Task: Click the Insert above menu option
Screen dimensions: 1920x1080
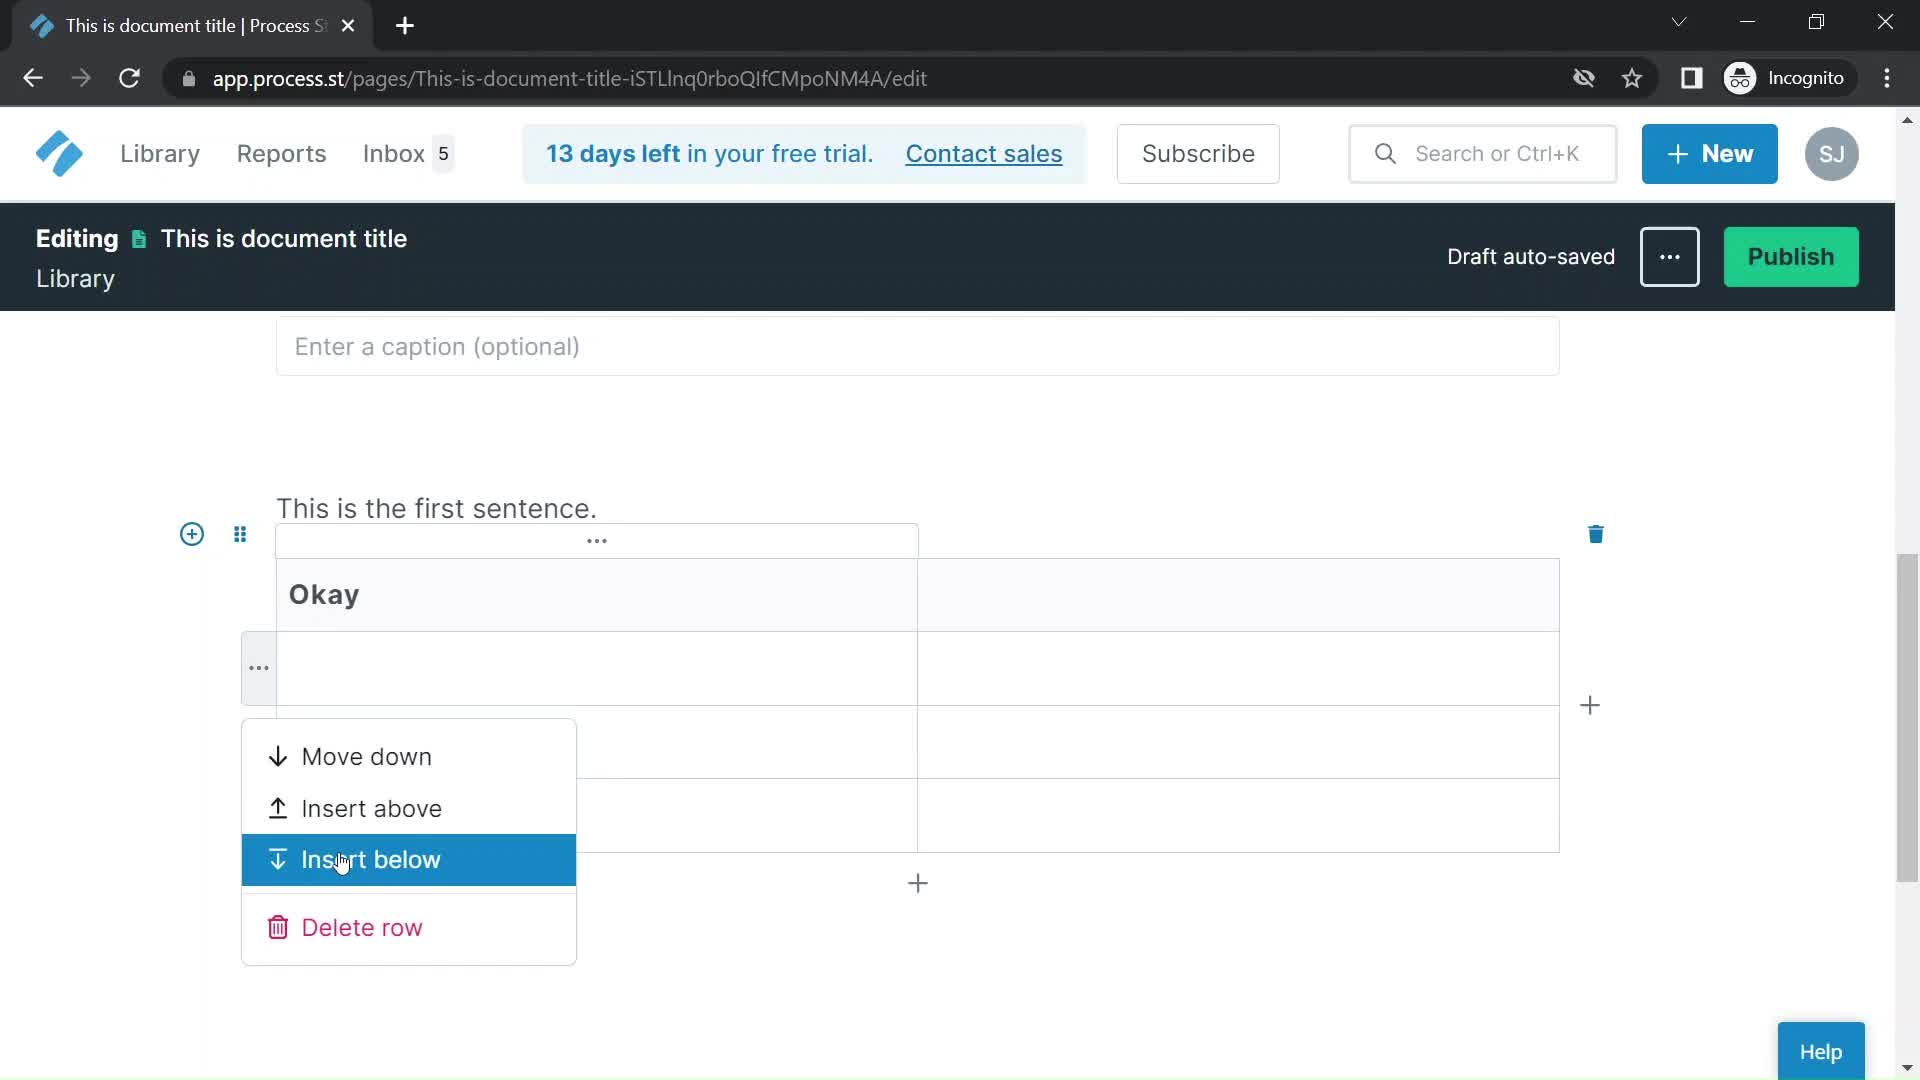Action: (x=371, y=808)
